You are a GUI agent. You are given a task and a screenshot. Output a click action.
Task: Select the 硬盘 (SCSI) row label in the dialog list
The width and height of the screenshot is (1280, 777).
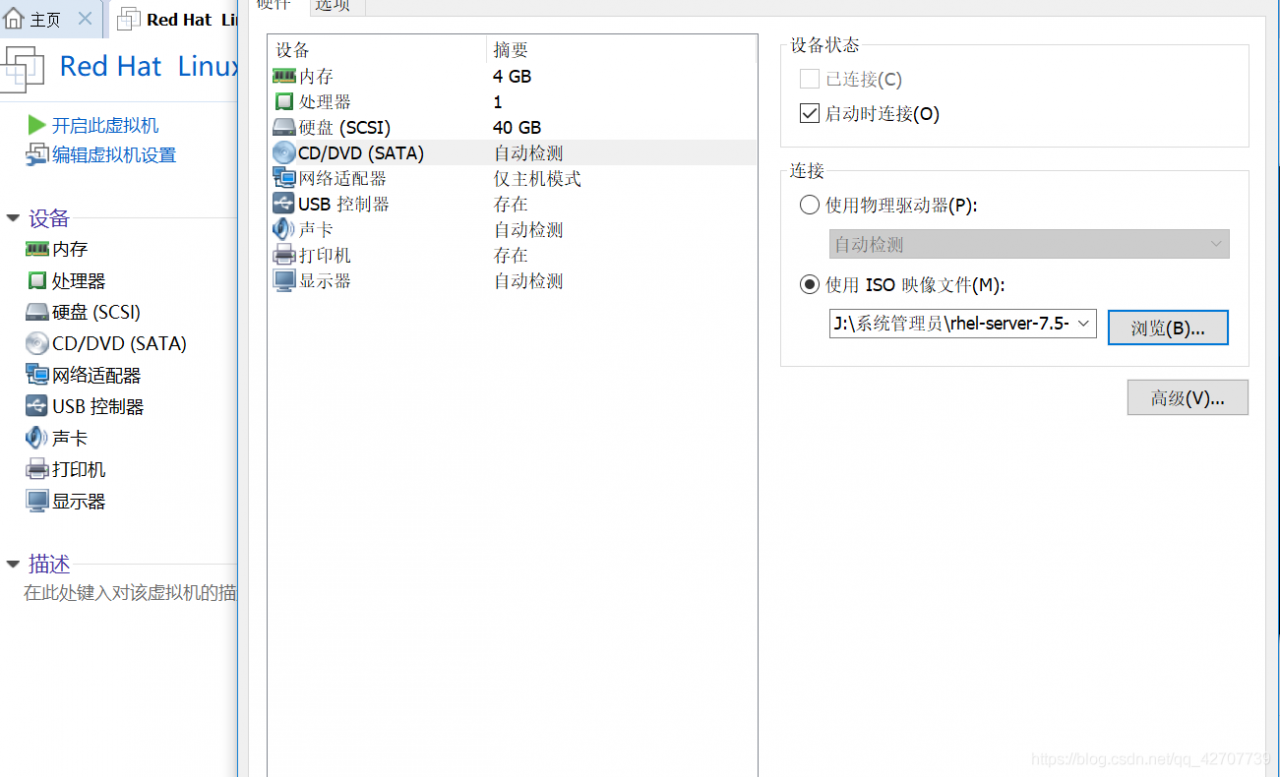click(x=344, y=128)
